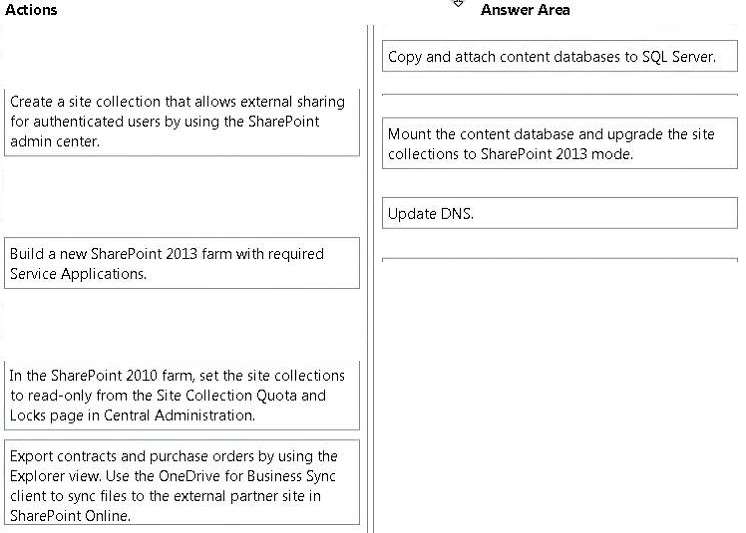Click 'OneDrive for Business Sync' text in action
The height and width of the screenshot is (533, 746).
coord(247,476)
